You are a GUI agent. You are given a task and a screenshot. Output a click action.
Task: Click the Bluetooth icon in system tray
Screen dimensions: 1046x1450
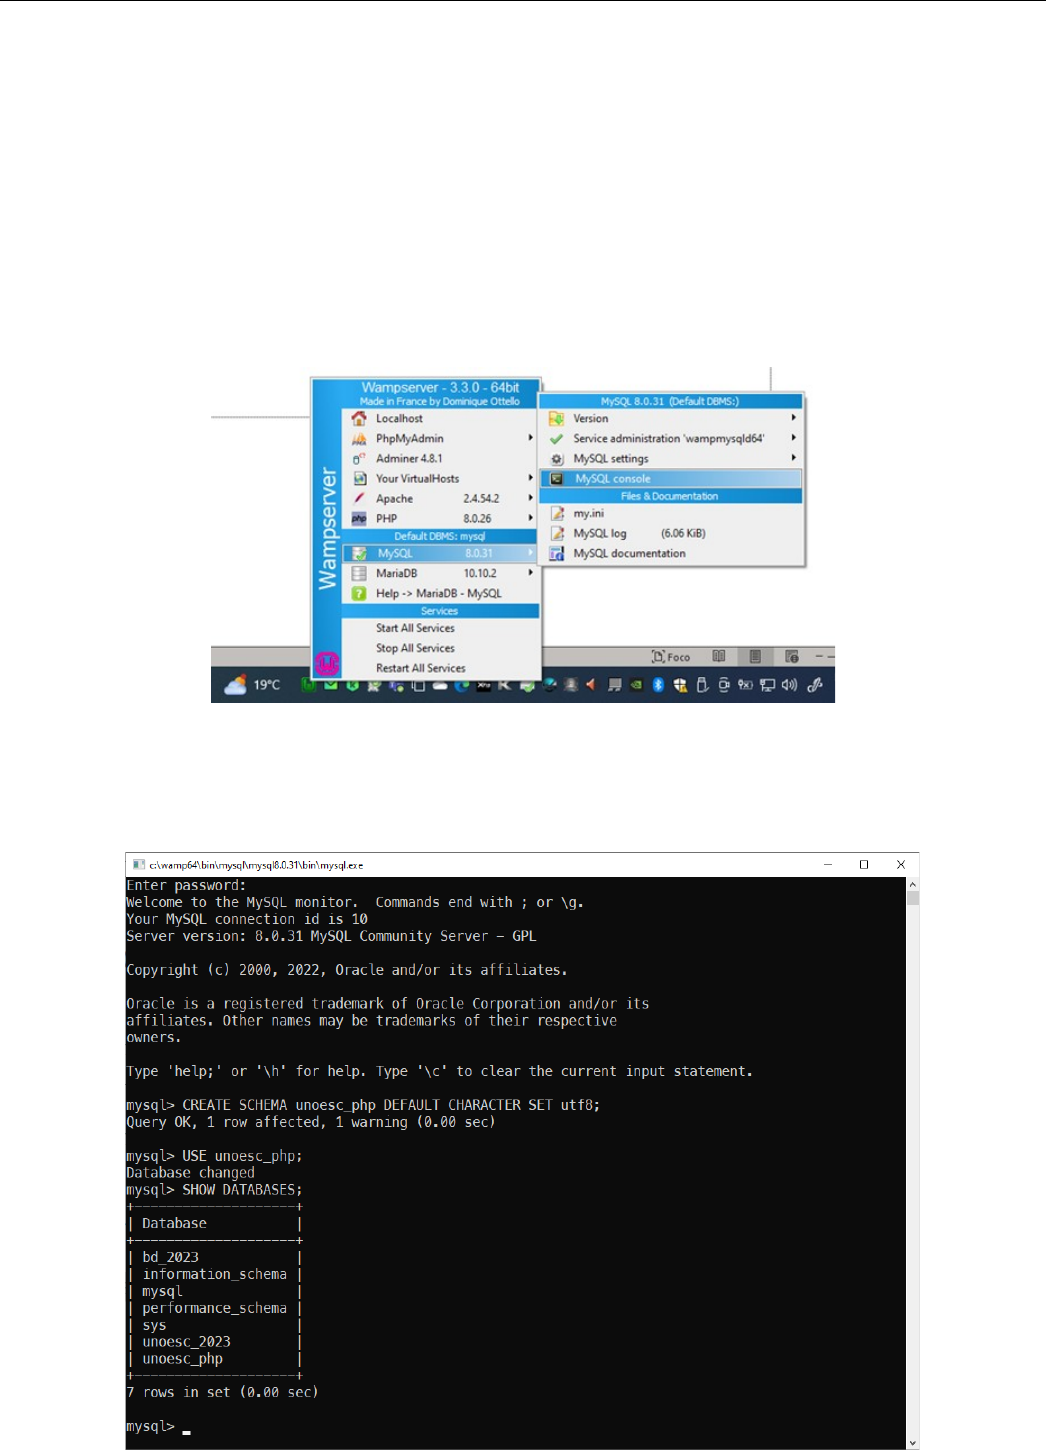pyautogui.click(x=658, y=685)
